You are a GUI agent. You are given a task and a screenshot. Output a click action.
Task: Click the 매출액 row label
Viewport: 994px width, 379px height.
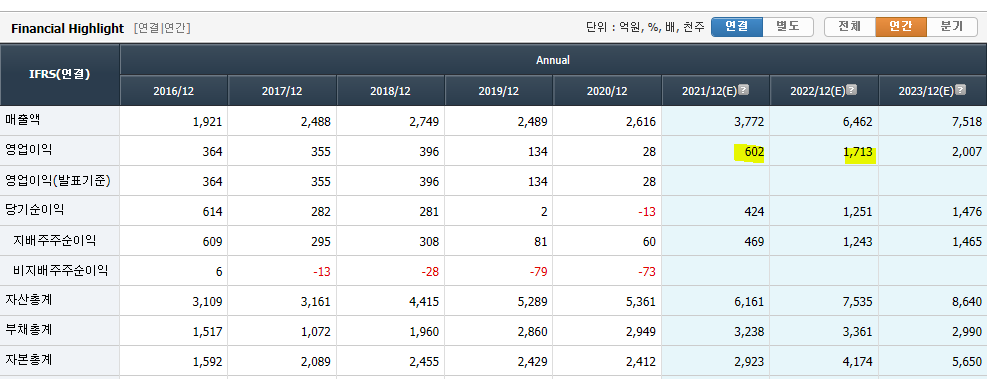[x=23, y=120]
